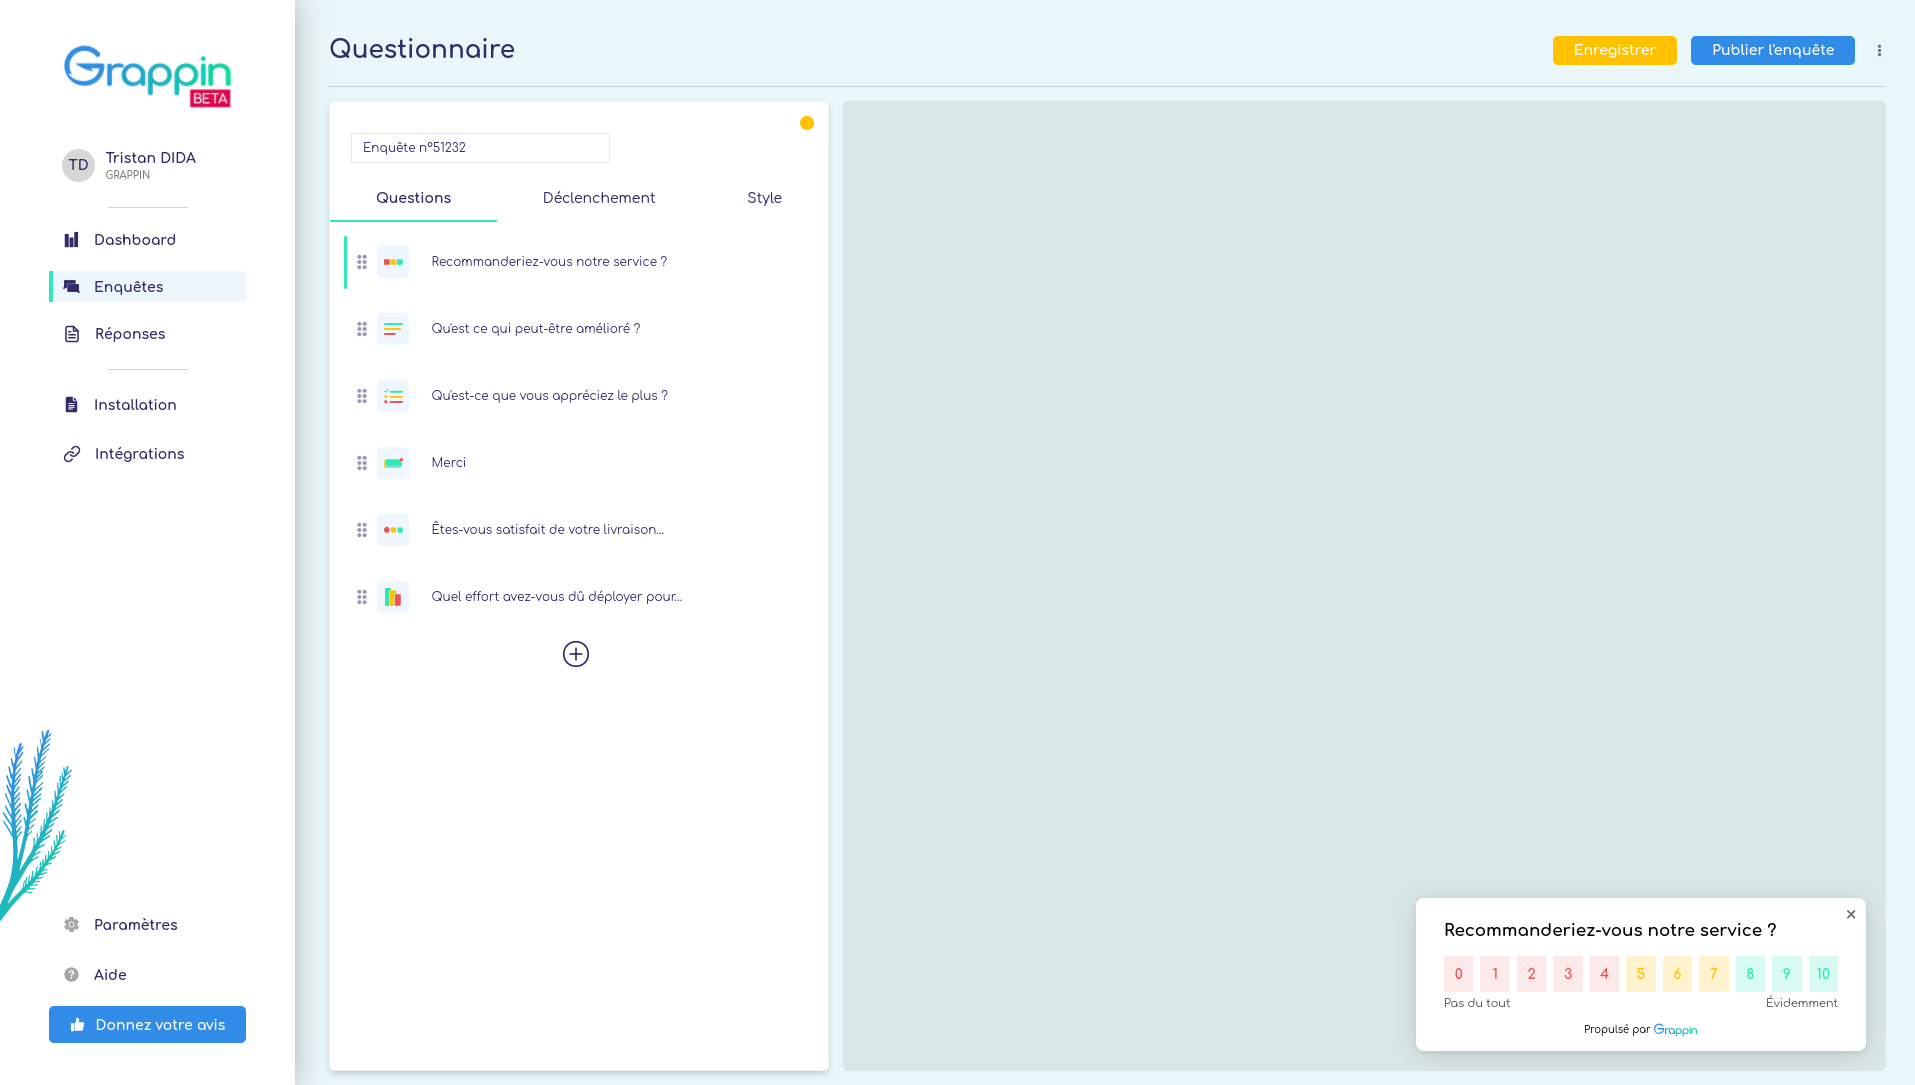
Task: Choose score 1 in the preview
Action: click(x=1495, y=974)
